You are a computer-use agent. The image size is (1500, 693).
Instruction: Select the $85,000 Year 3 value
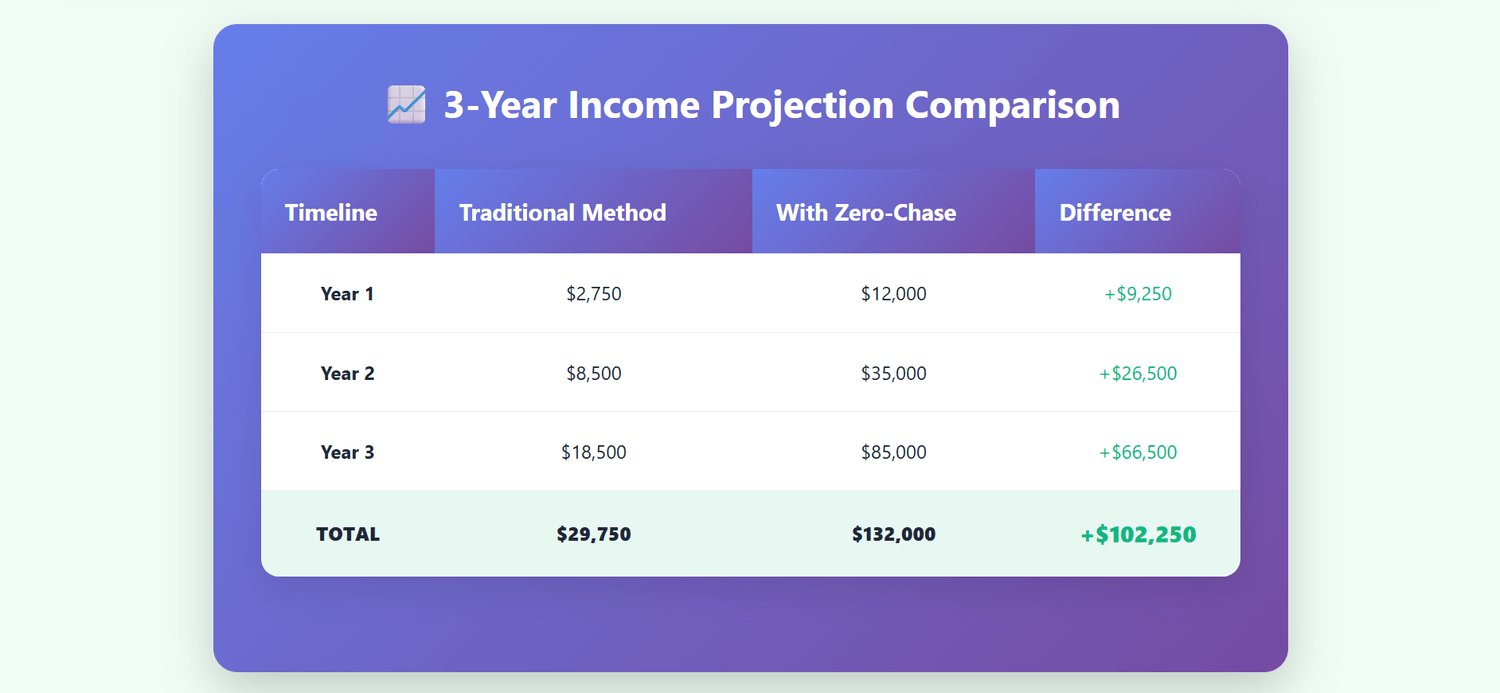tap(893, 452)
